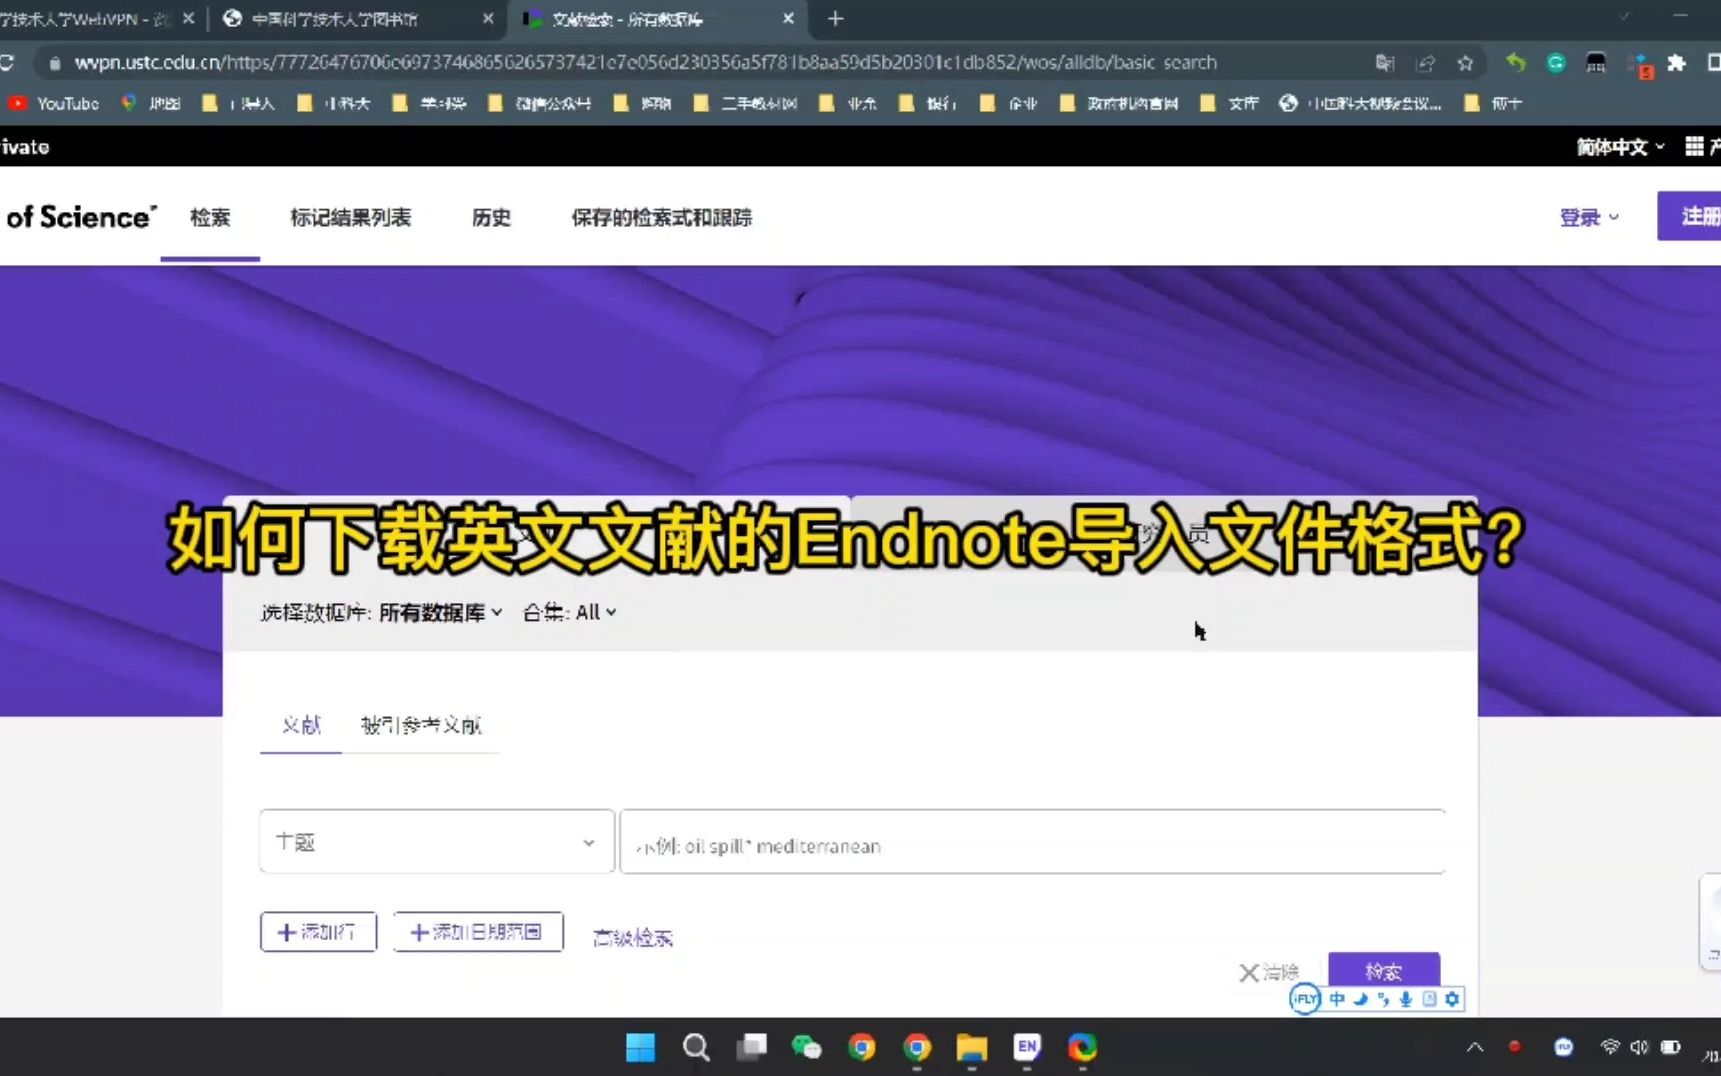
Task: Select the 文献 search tab
Action: click(301, 725)
